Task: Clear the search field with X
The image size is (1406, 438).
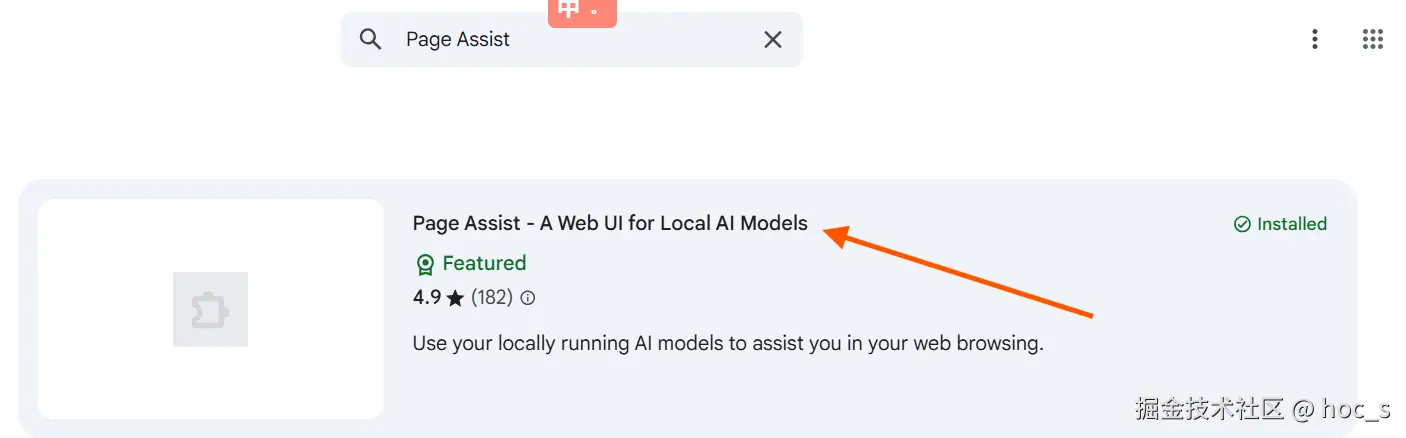Action: (773, 39)
